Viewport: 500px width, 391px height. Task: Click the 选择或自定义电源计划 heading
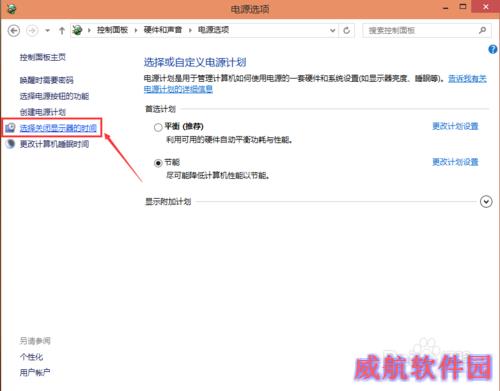point(195,62)
